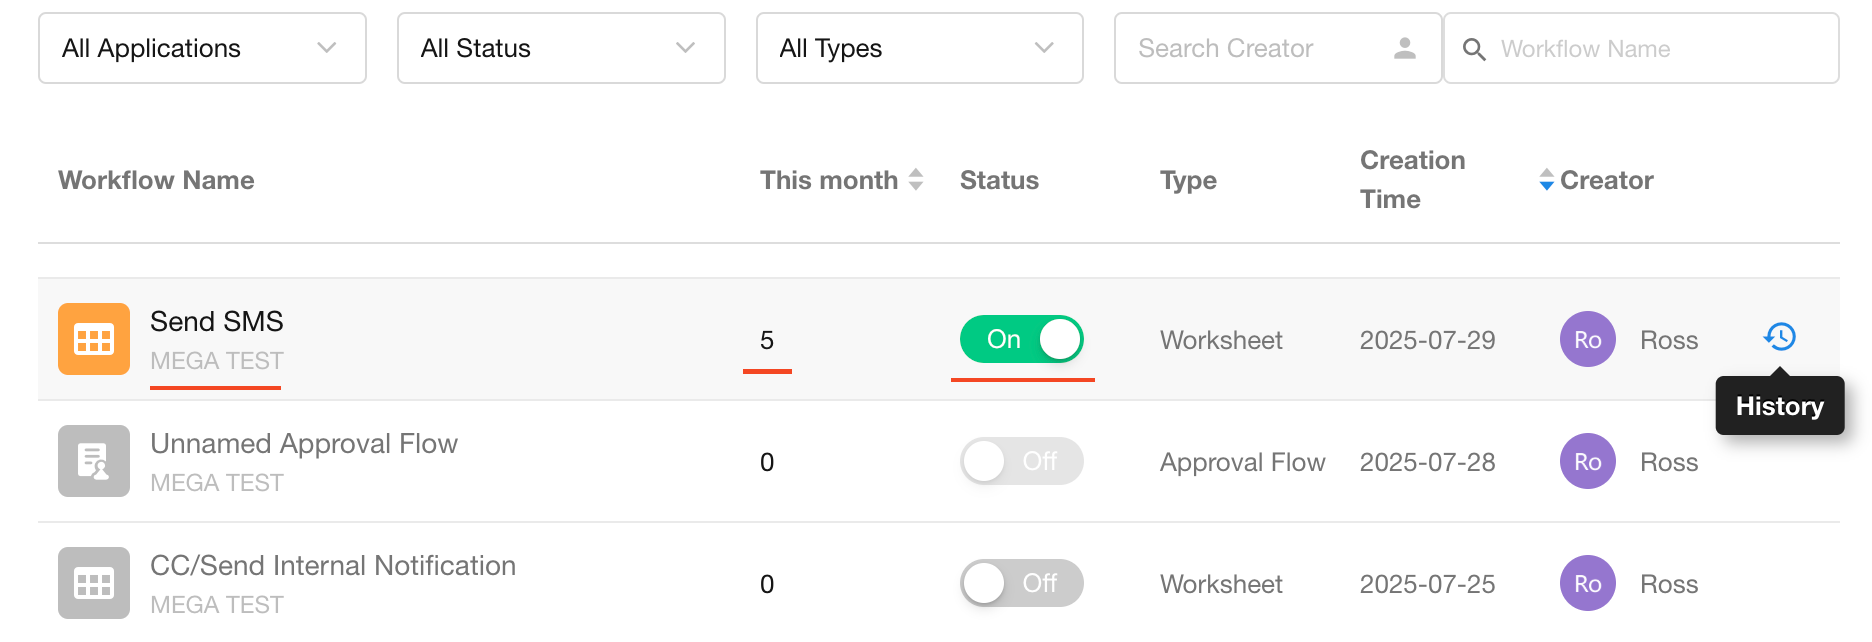The image size is (1872, 642).
Task: Switch on CC/Send Internal Notification toggle
Action: [x=1021, y=583]
